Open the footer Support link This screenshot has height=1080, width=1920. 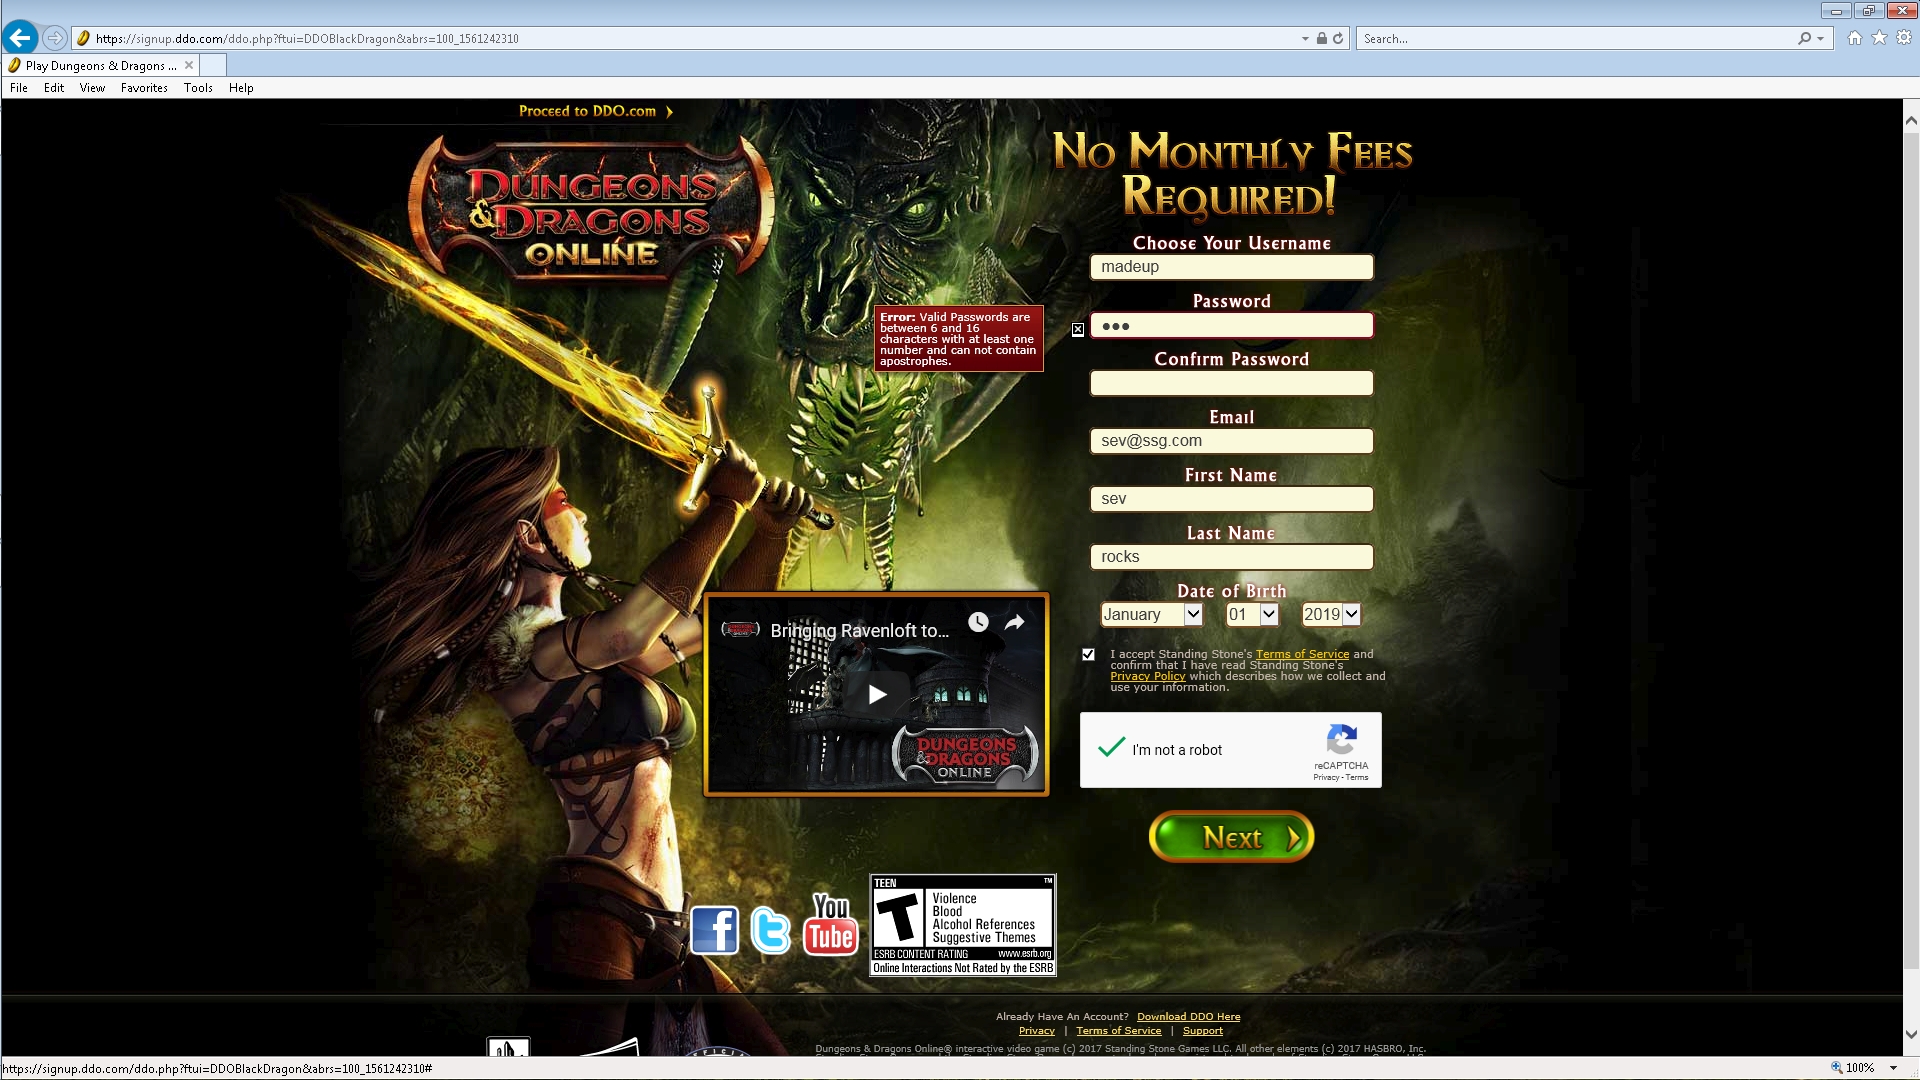[x=1202, y=1031]
